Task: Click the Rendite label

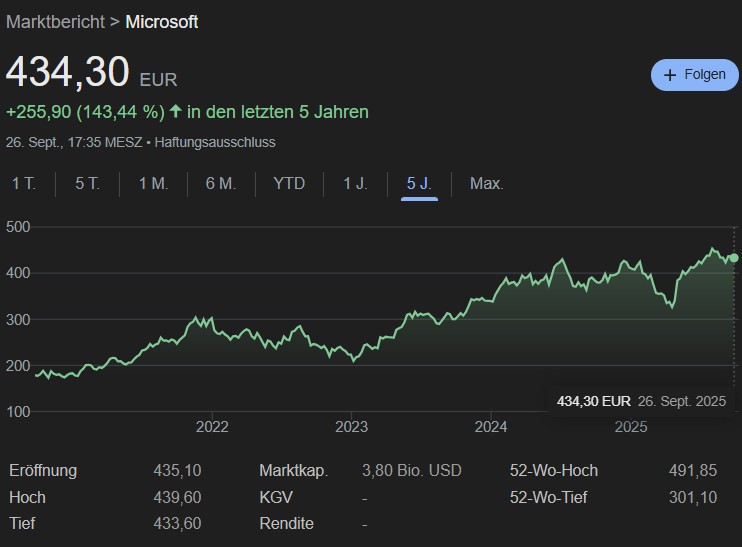Action: 286,523
